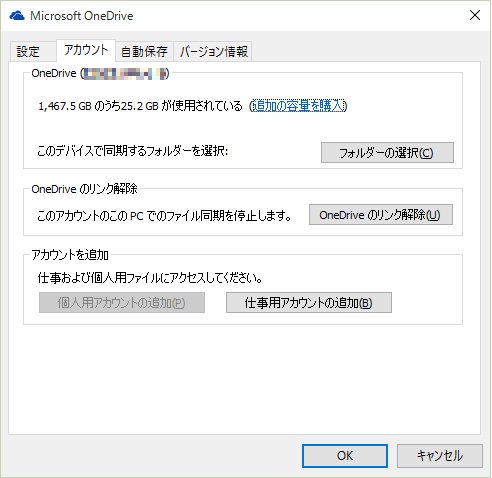The image size is (492, 478).
Task: Follow the 追加の容量を購入 link
Action: point(298,106)
